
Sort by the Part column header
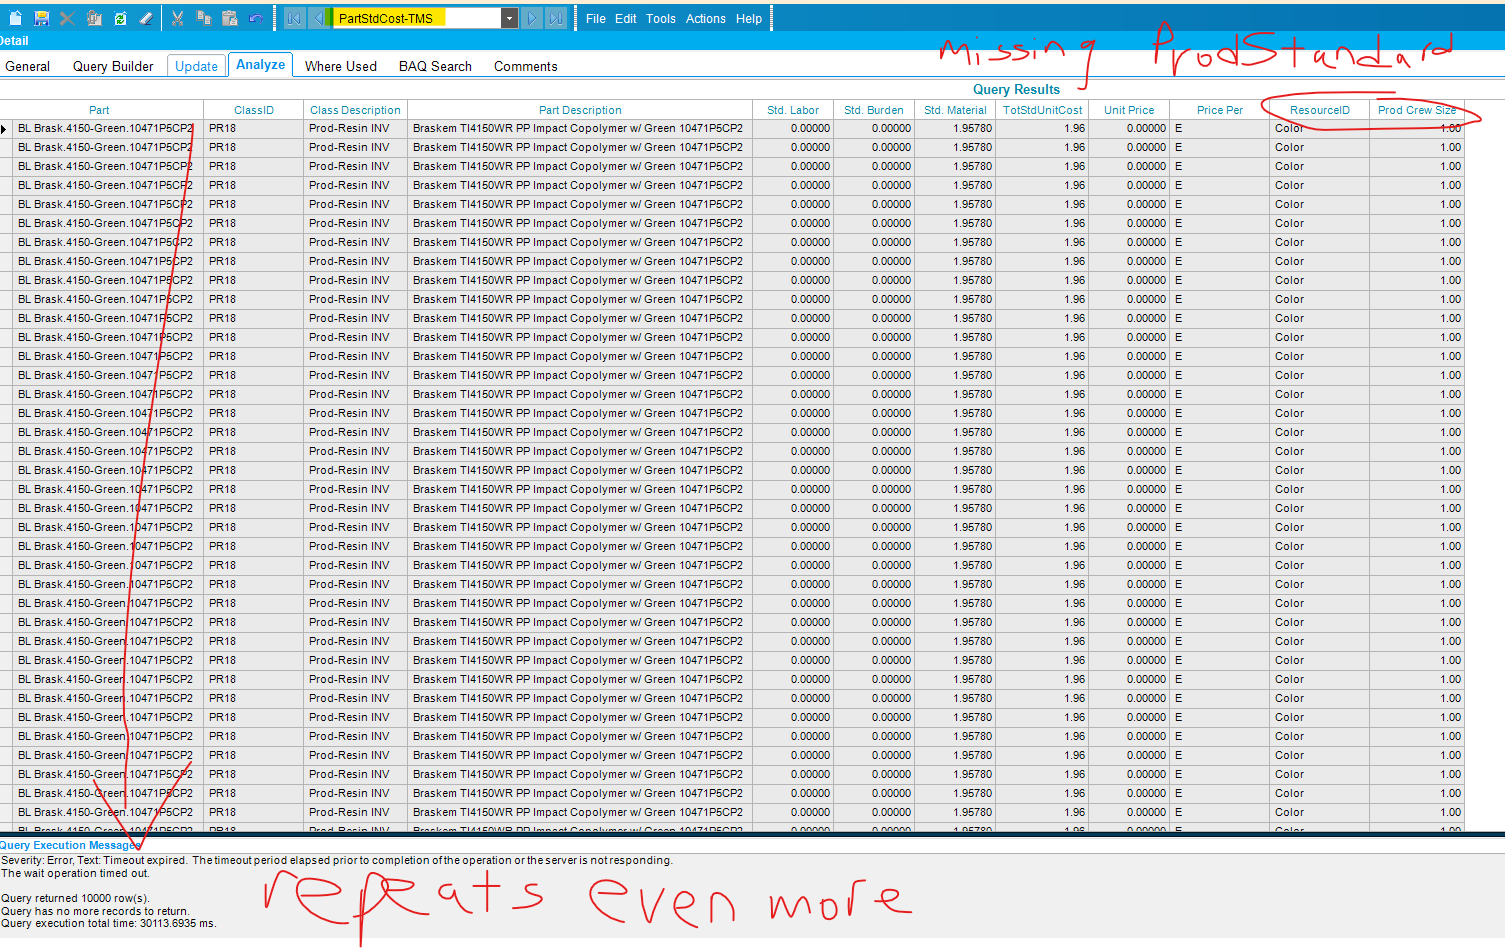tap(101, 110)
